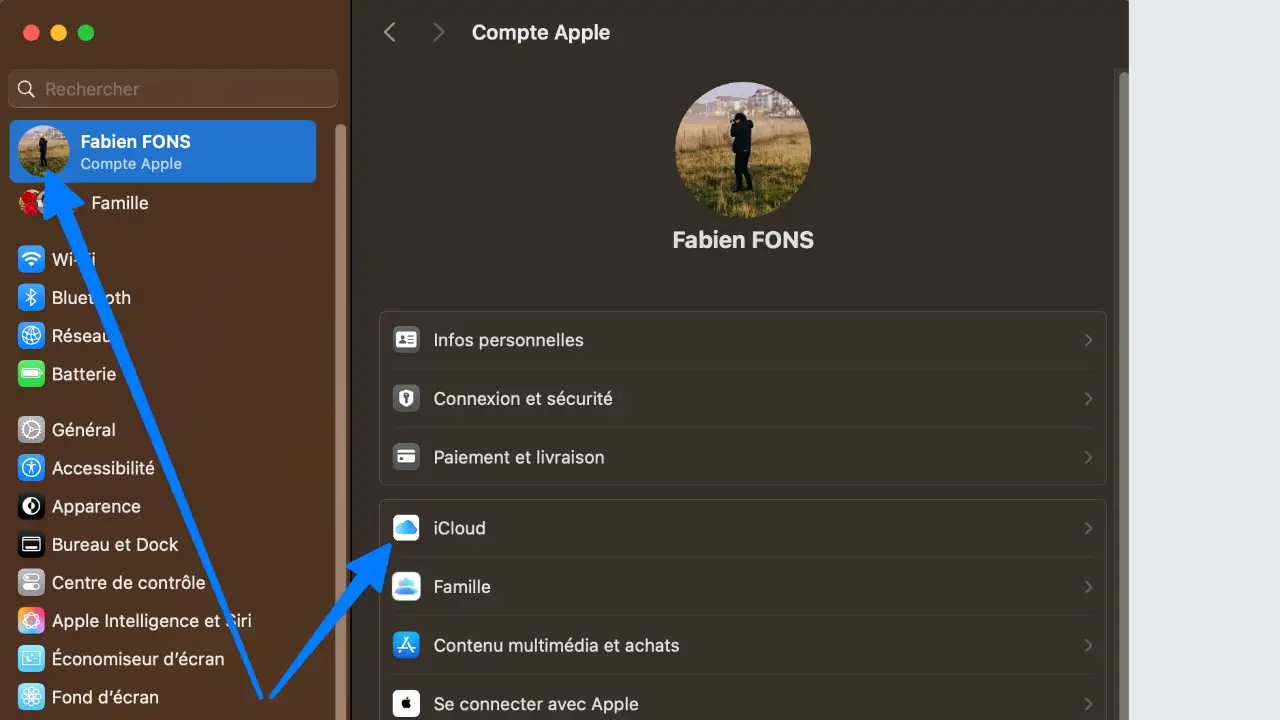This screenshot has width=1280, height=720.
Task: Open Centre de contrôle label
Action: 128,583
